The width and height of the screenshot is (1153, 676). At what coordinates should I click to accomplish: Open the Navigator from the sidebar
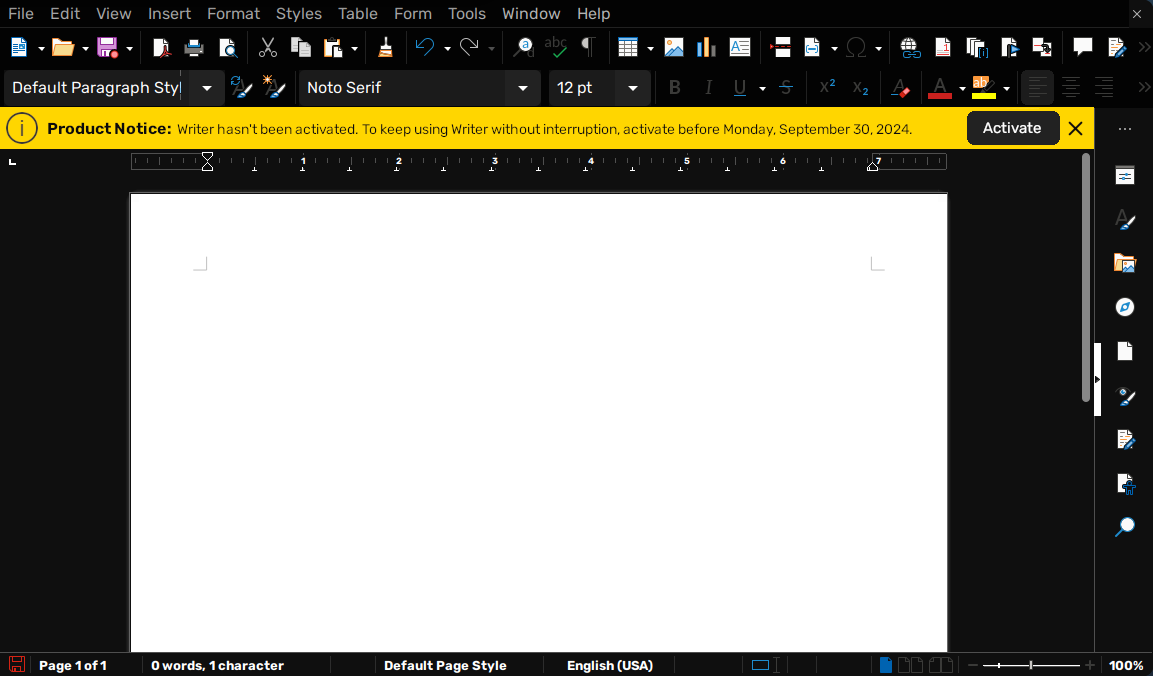pyautogui.click(x=1125, y=307)
